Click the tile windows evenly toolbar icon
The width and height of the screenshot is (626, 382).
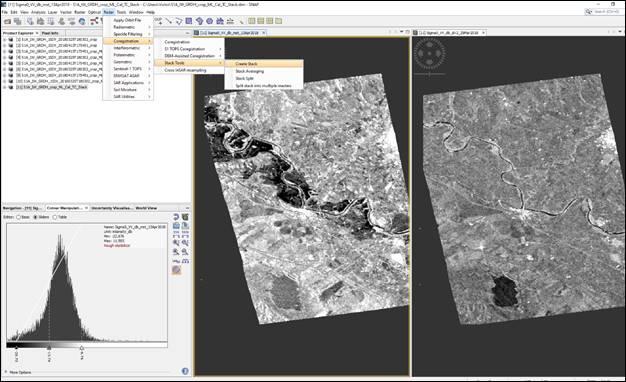pyautogui.click(x=252, y=21)
